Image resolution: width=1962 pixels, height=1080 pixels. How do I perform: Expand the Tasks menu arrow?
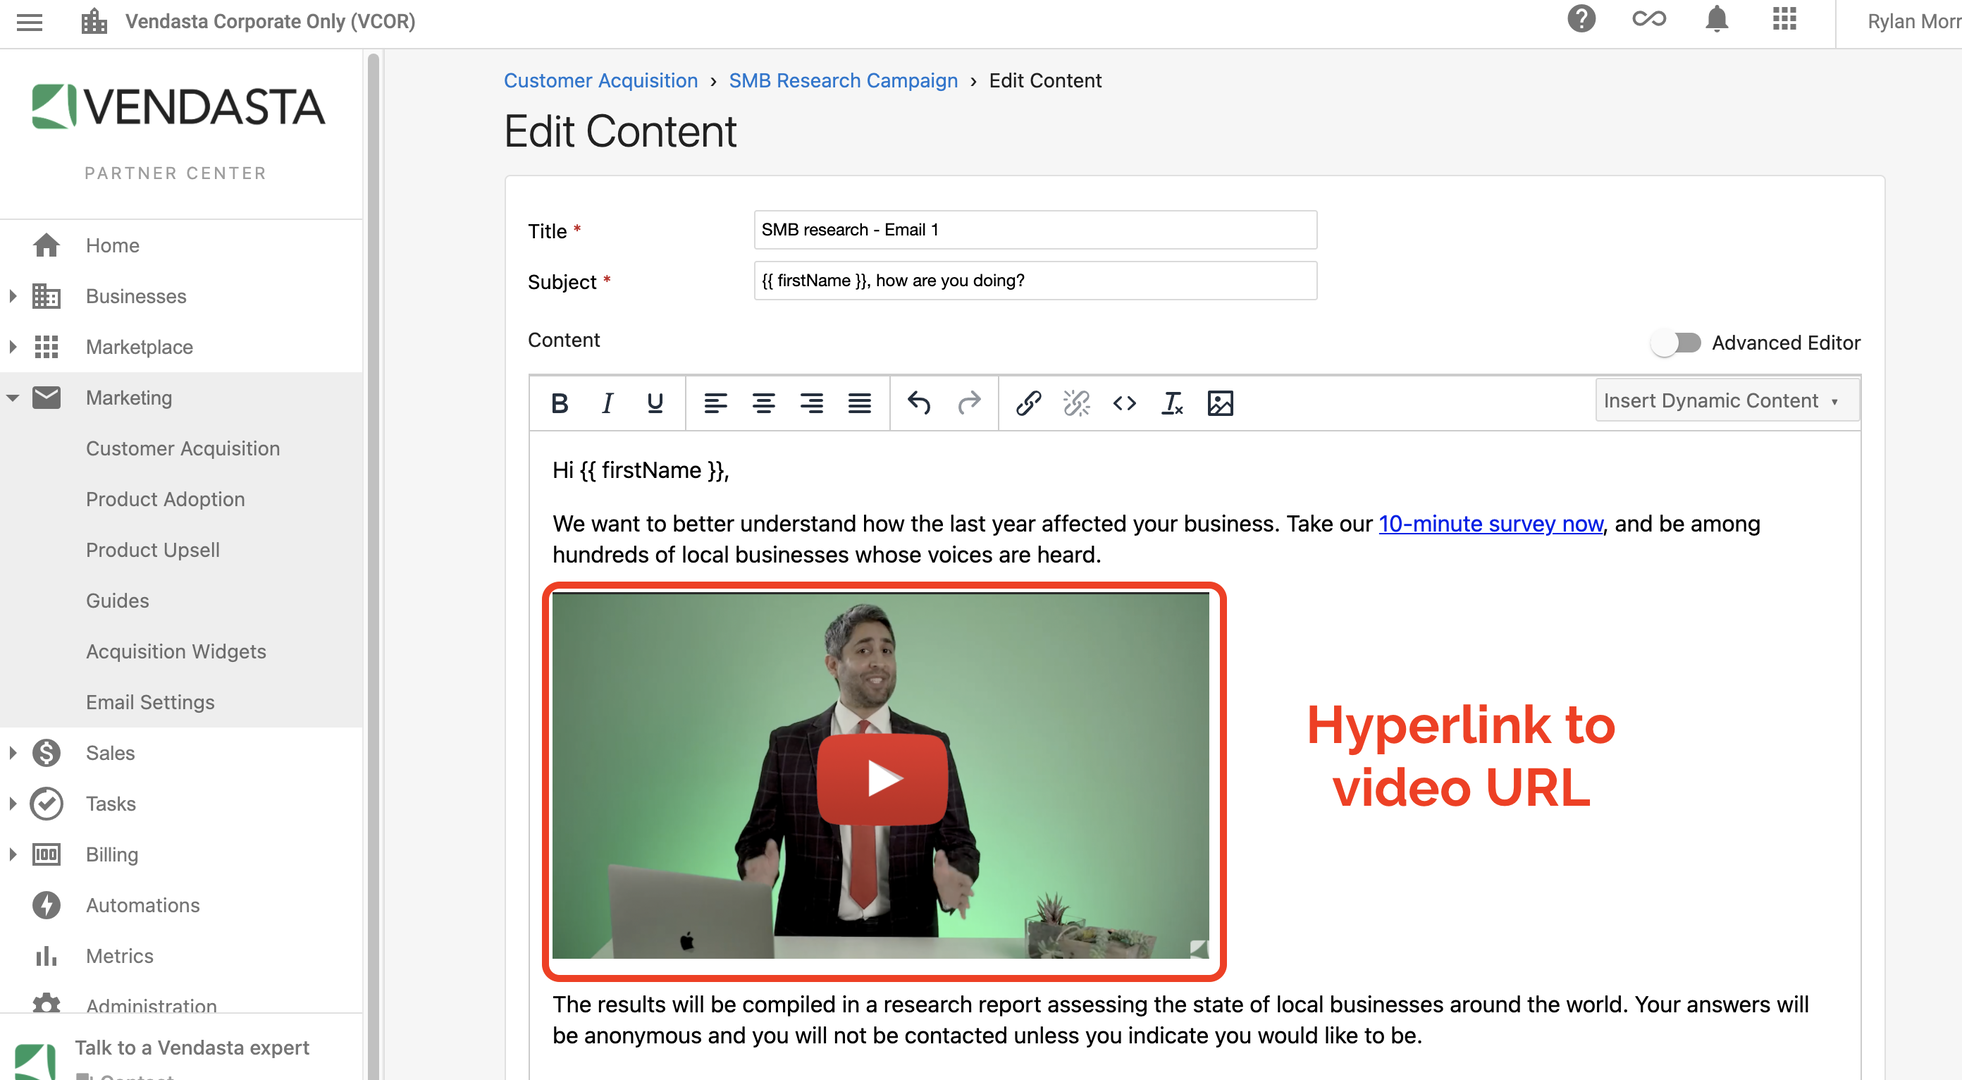point(13,804)
